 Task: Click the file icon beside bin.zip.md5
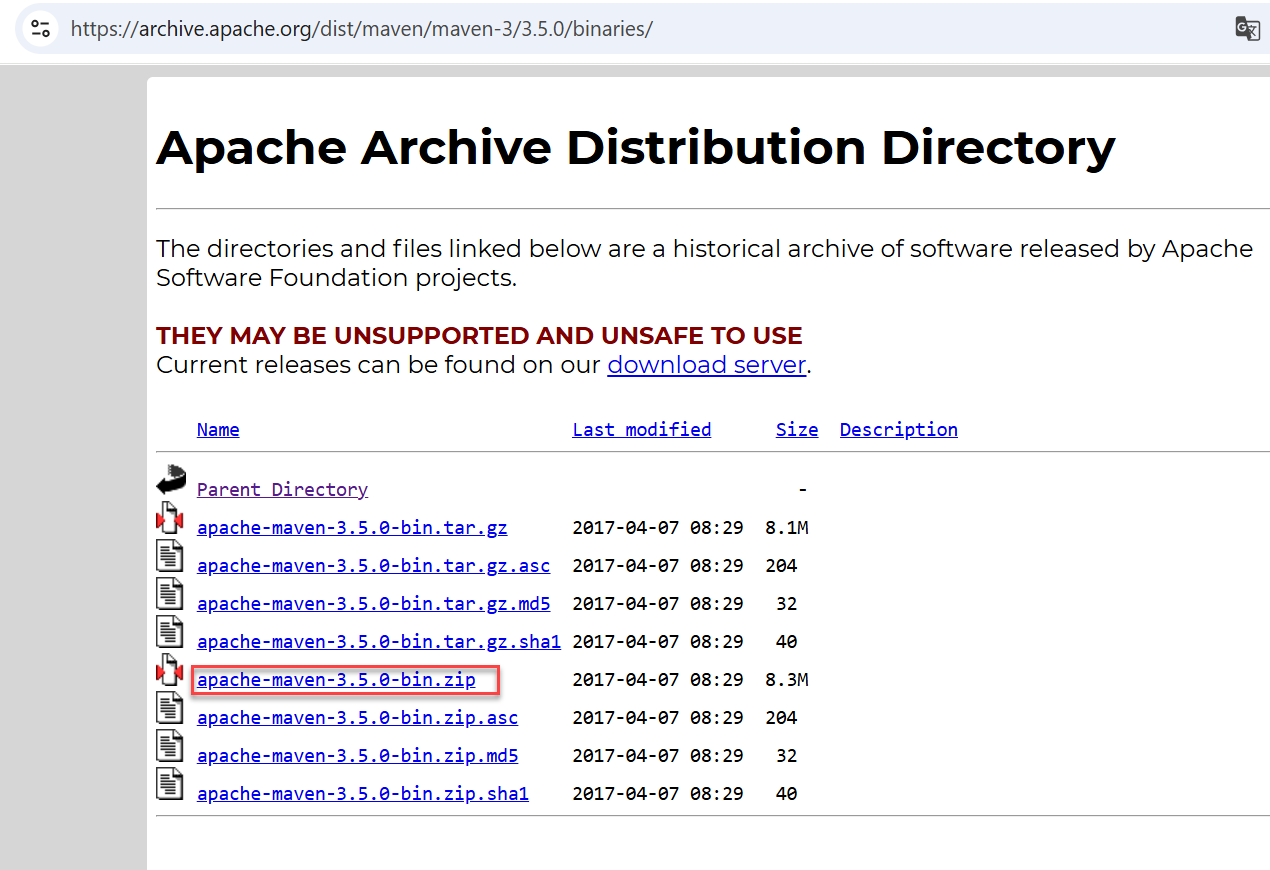coord(170,746)
